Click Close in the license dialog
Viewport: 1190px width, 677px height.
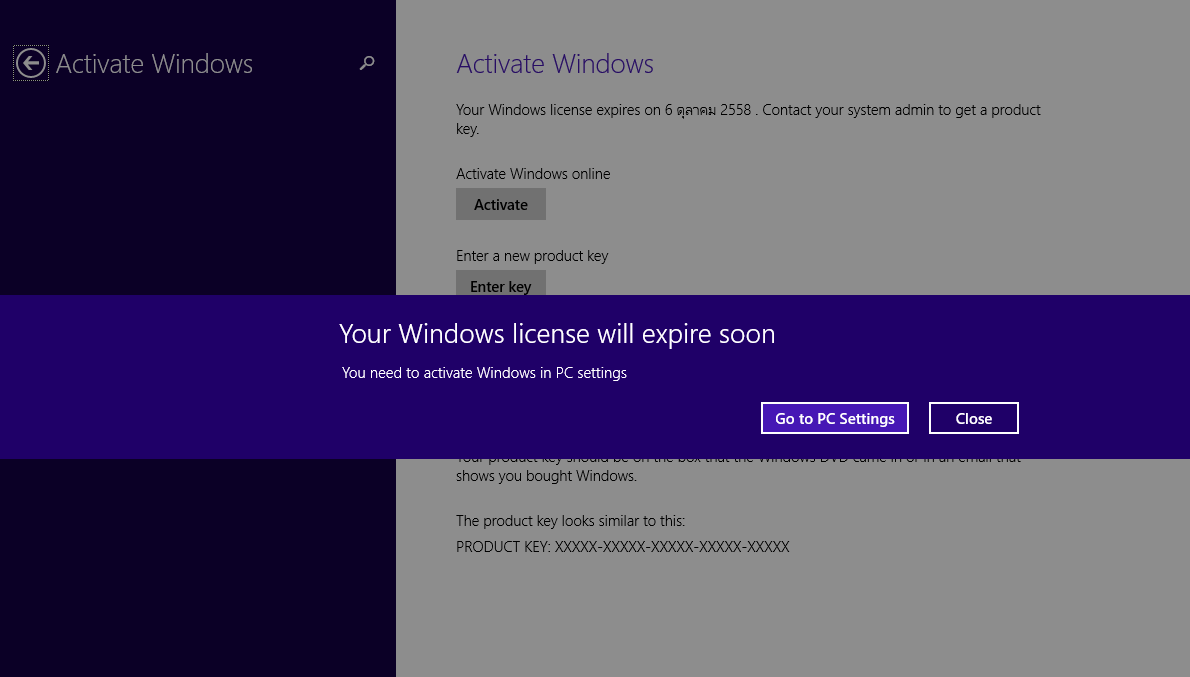click(974, 418)
